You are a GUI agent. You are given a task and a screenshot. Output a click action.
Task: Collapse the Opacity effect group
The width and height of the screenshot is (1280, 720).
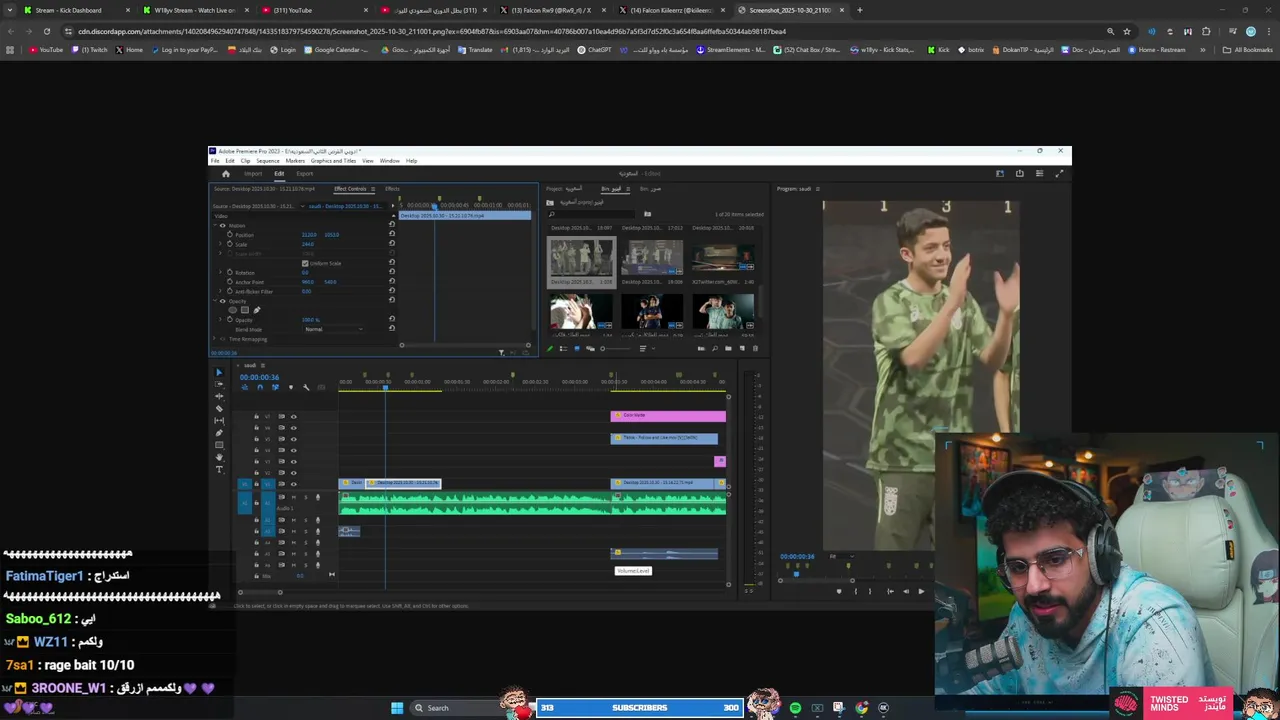[x=215, y=301]
